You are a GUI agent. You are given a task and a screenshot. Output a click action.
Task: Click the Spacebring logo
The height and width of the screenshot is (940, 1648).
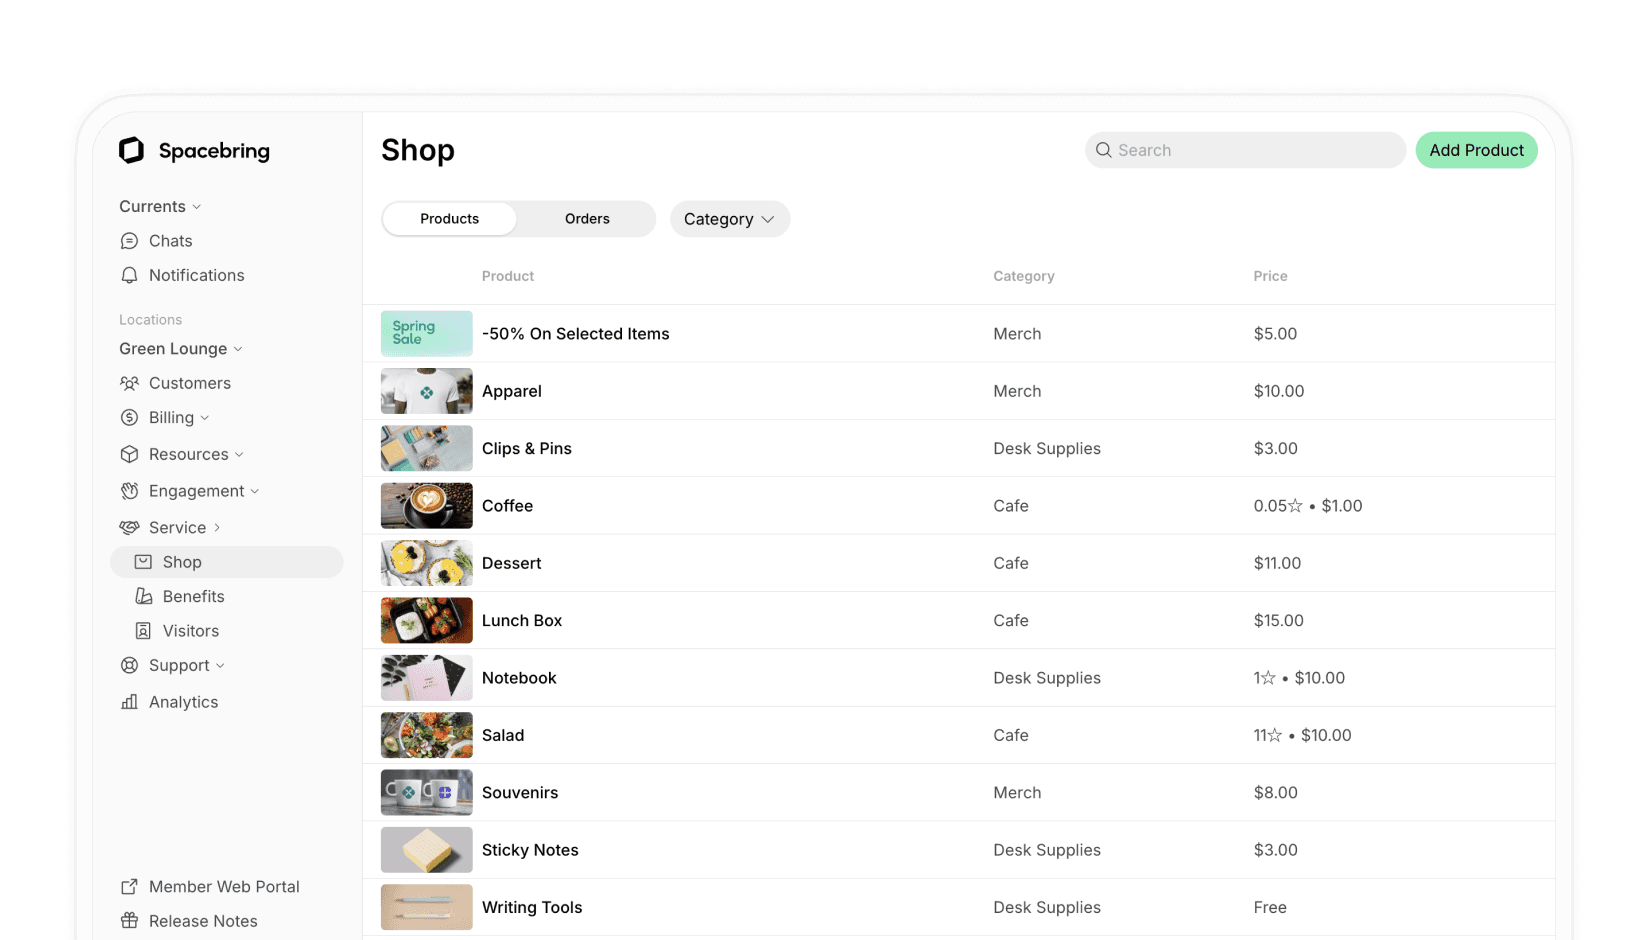pyautogui.click(x=131, y=150)
